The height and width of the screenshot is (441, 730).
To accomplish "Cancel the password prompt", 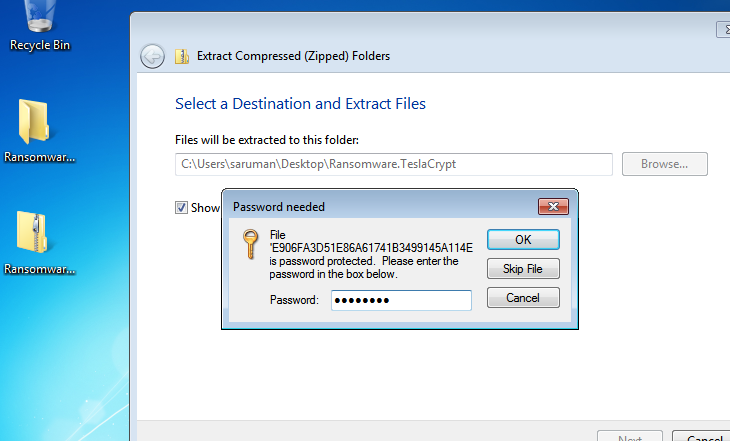I will click(523, 298).
